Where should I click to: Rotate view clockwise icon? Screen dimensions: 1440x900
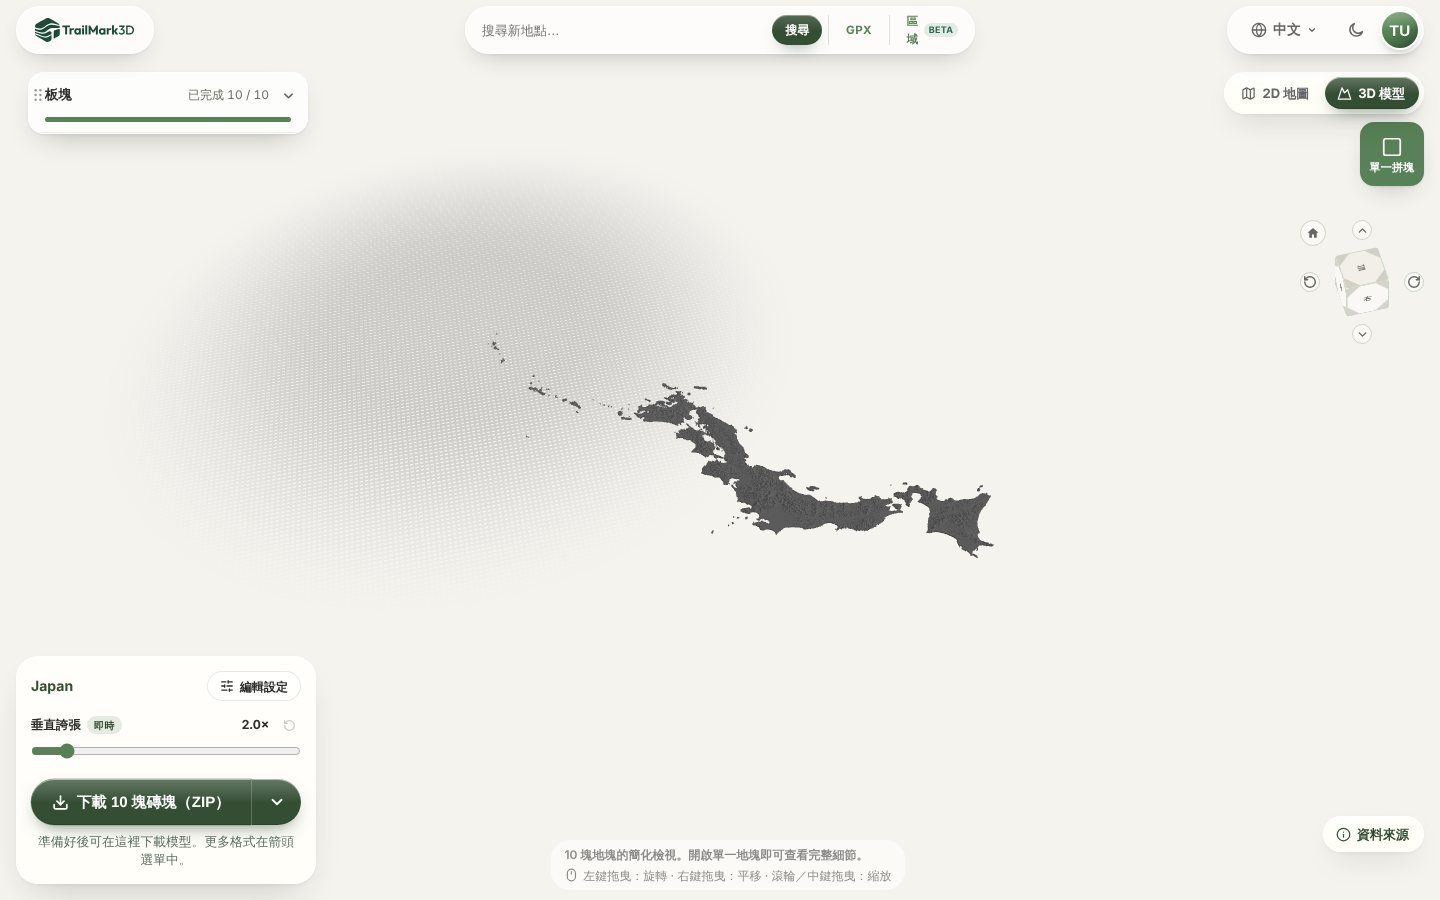[1414, 282]
